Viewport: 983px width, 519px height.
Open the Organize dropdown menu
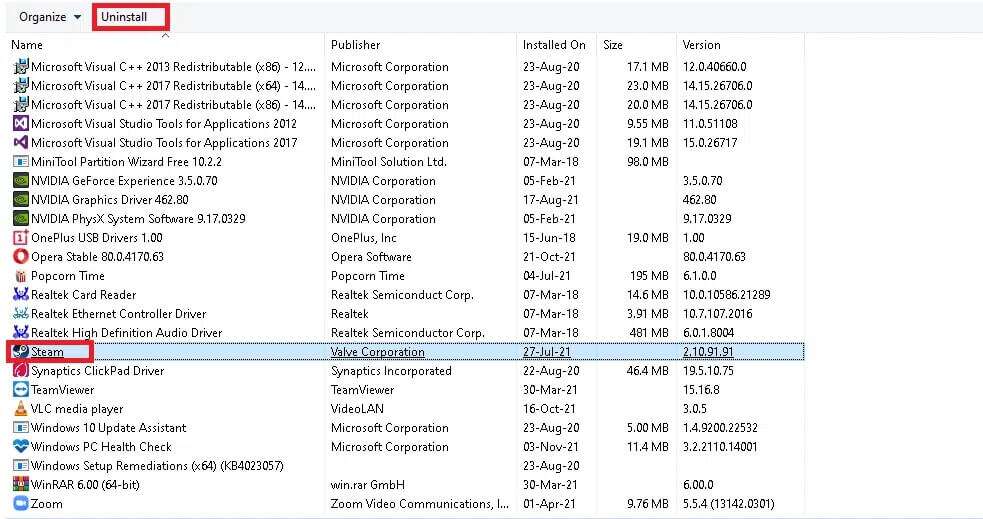point(50,17)
